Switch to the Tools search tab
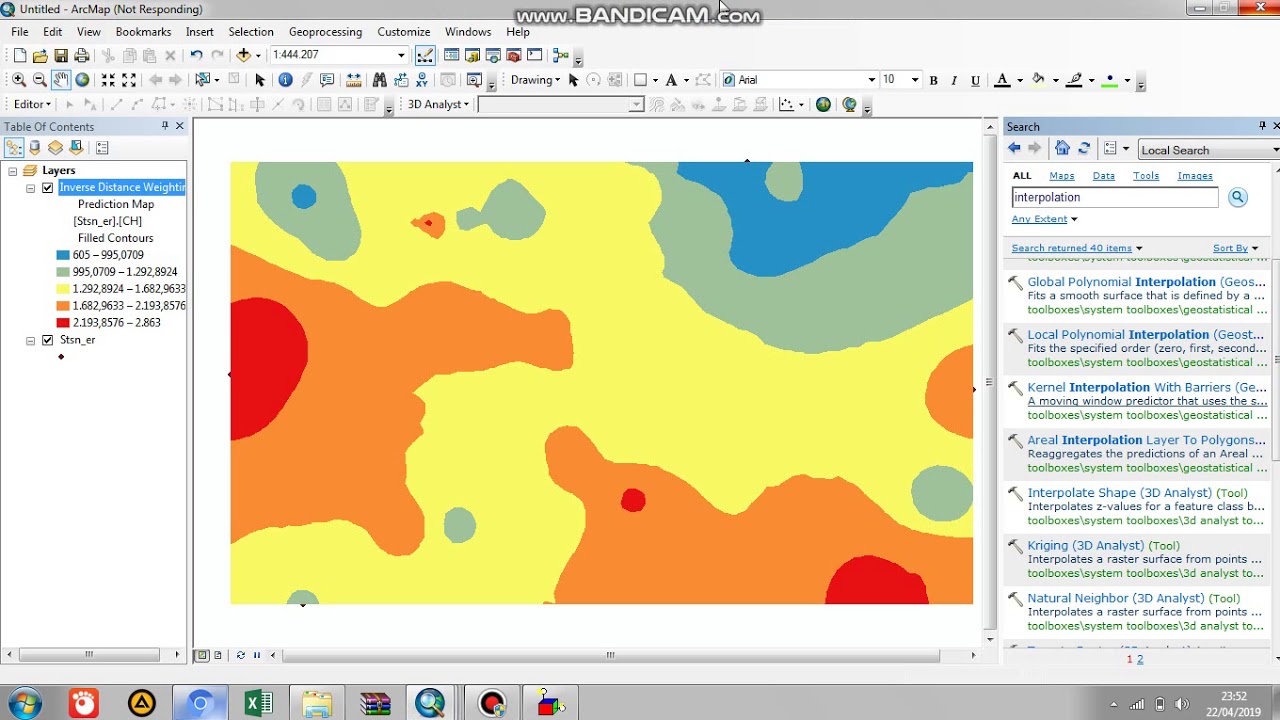This screenshot has height=720, width=1280. tap(1145, 176)
